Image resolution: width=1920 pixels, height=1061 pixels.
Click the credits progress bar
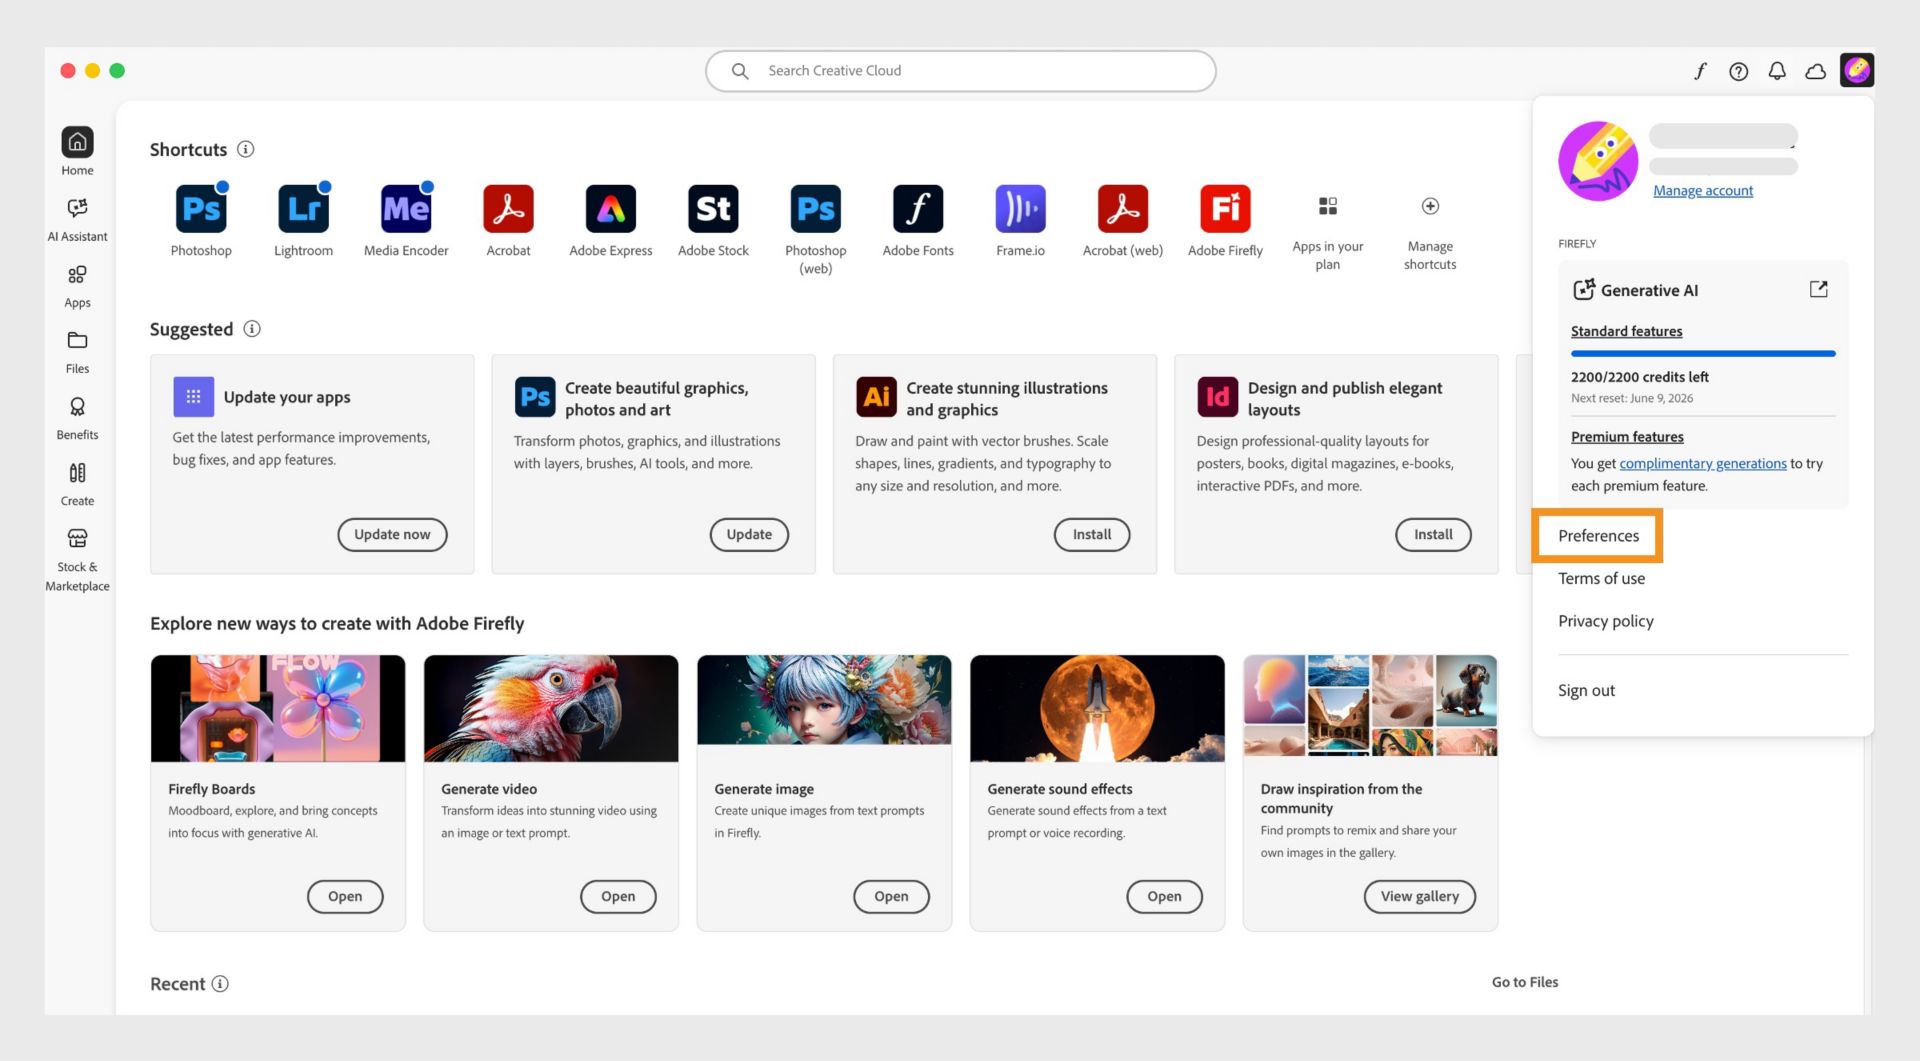click(1703, 354)
